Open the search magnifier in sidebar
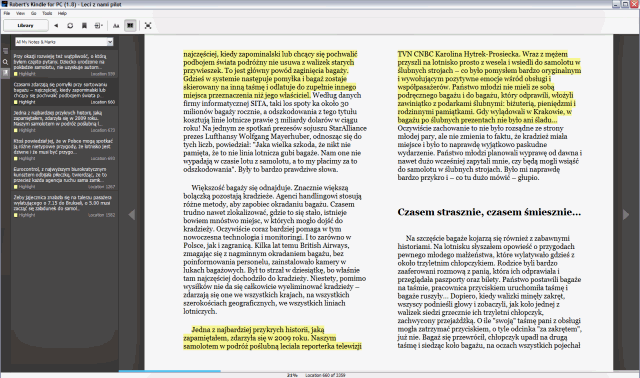This screenshot has height=378, width=640. point(5,62)
